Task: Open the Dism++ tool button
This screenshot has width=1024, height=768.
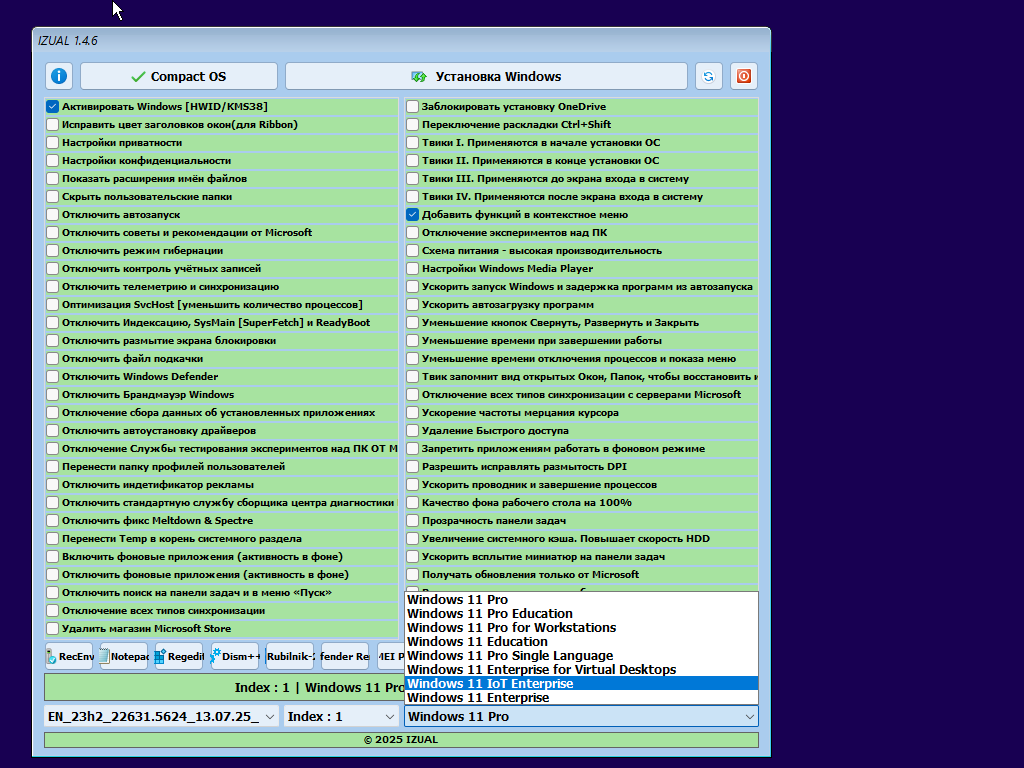Action: pos(235,656)
